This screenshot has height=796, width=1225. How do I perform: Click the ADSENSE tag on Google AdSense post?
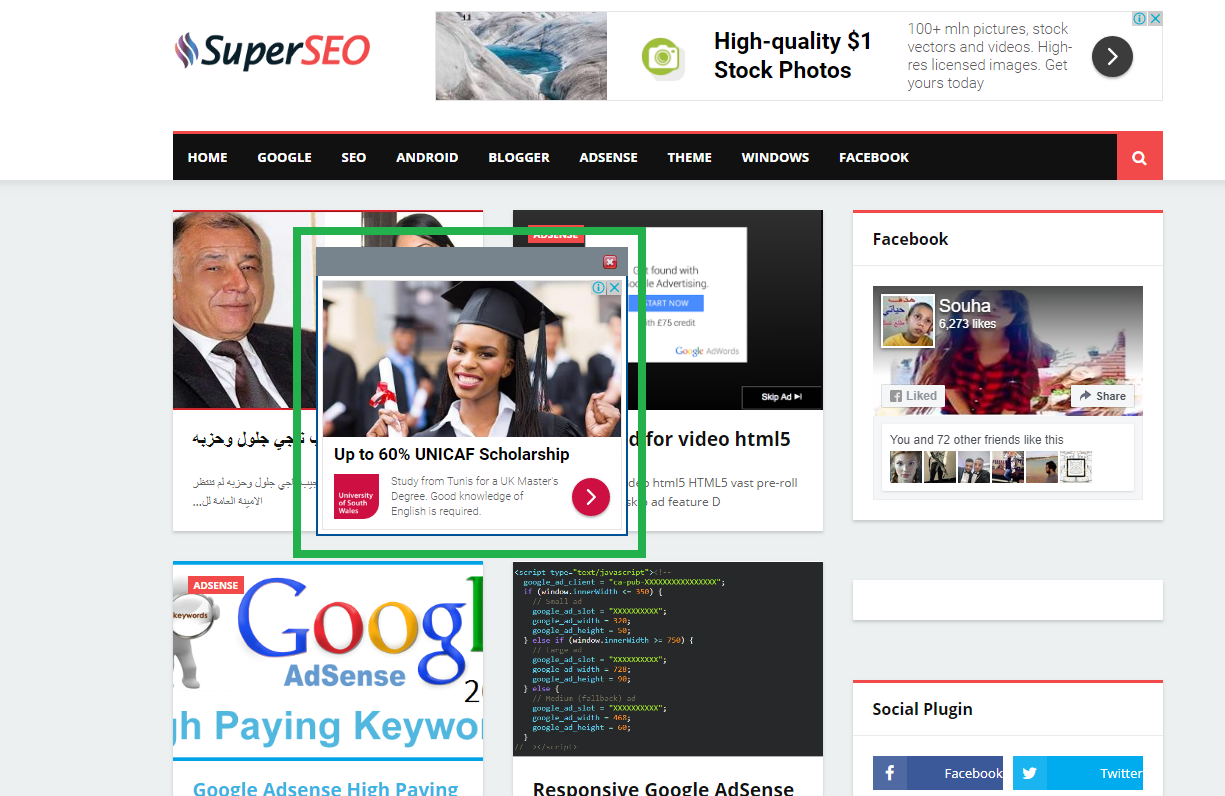(216, 585)
